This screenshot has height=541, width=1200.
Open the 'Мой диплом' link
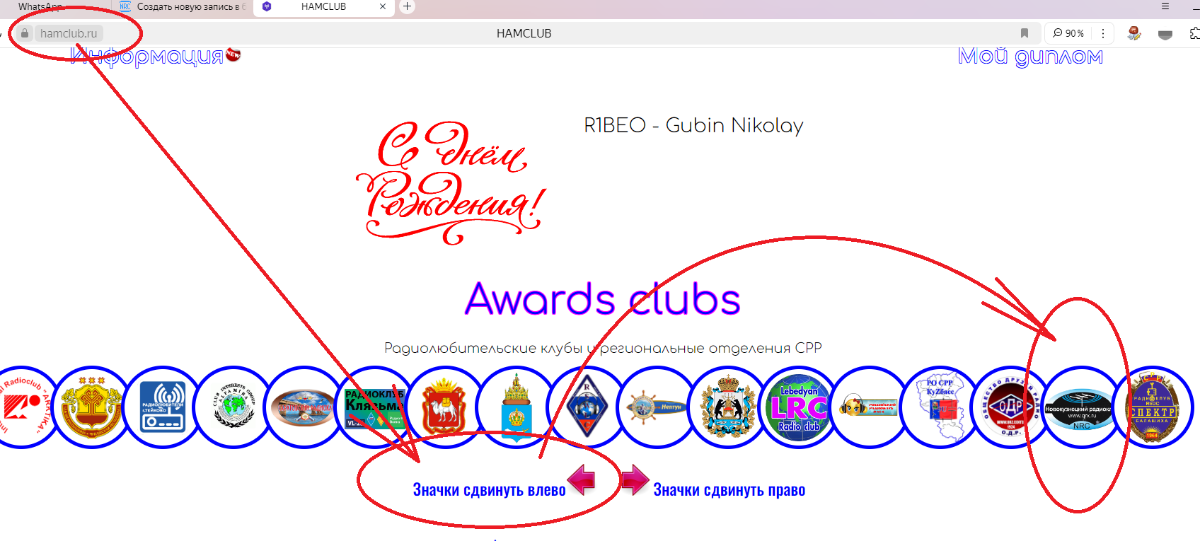pyautogui.click(x=1030, y=56)
